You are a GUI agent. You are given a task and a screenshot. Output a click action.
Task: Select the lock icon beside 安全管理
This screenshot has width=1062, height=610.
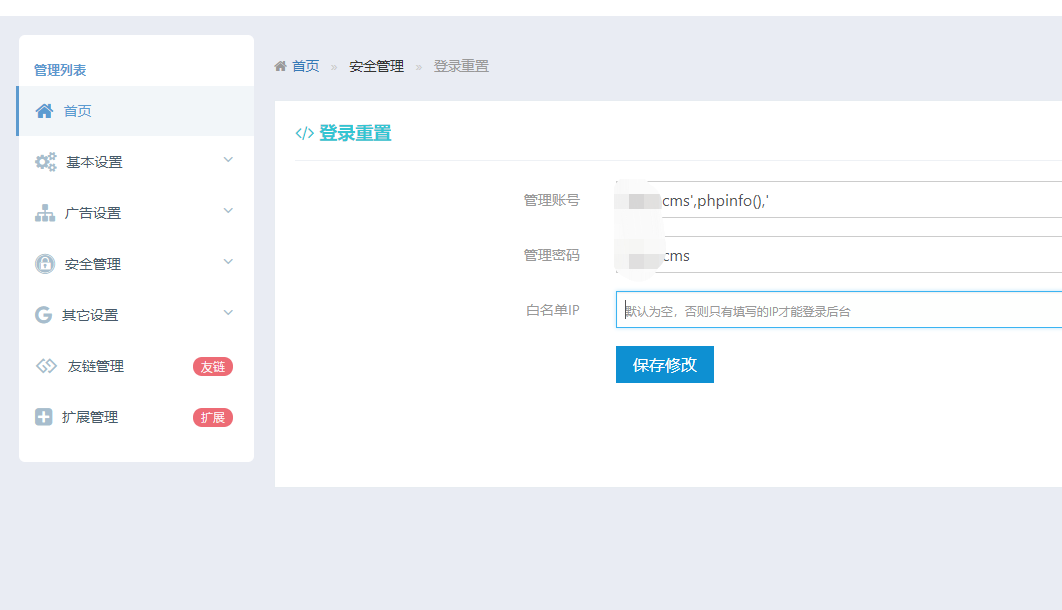(x=44, y=264)
